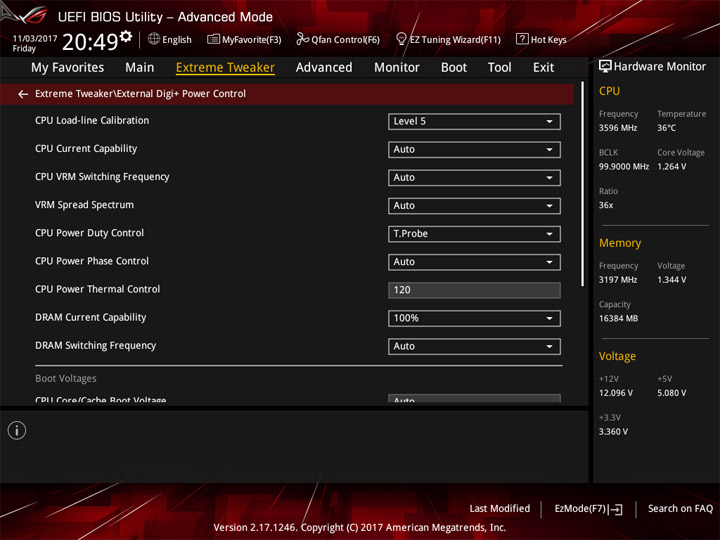This screenshot has width=720, height=540.
Task: Open CPU Power Duty Control dropdown
Action: coord(474,234)
